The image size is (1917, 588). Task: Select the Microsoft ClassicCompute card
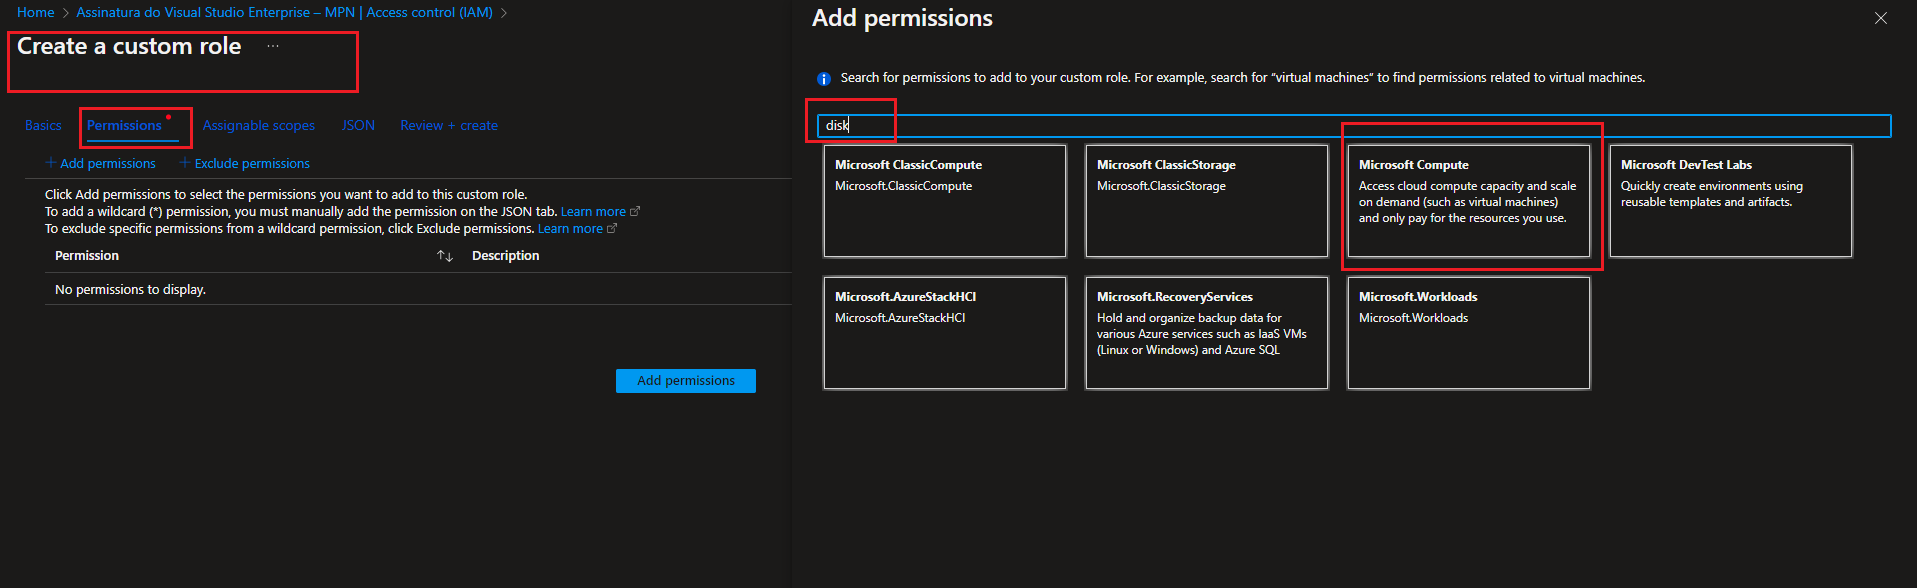(x=945, y=201)
